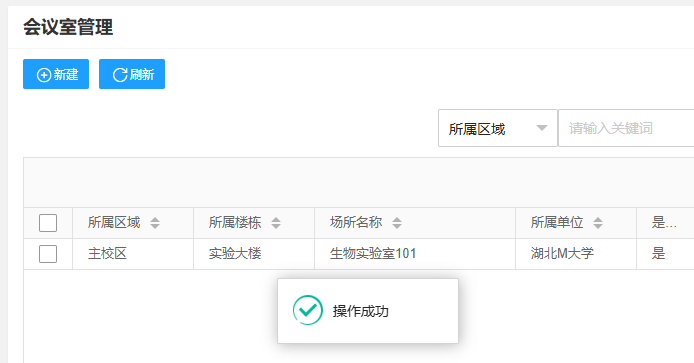Click the 所属区域 column header label
694x363 pixels.
pyautogui.click(x=114, y=222)
